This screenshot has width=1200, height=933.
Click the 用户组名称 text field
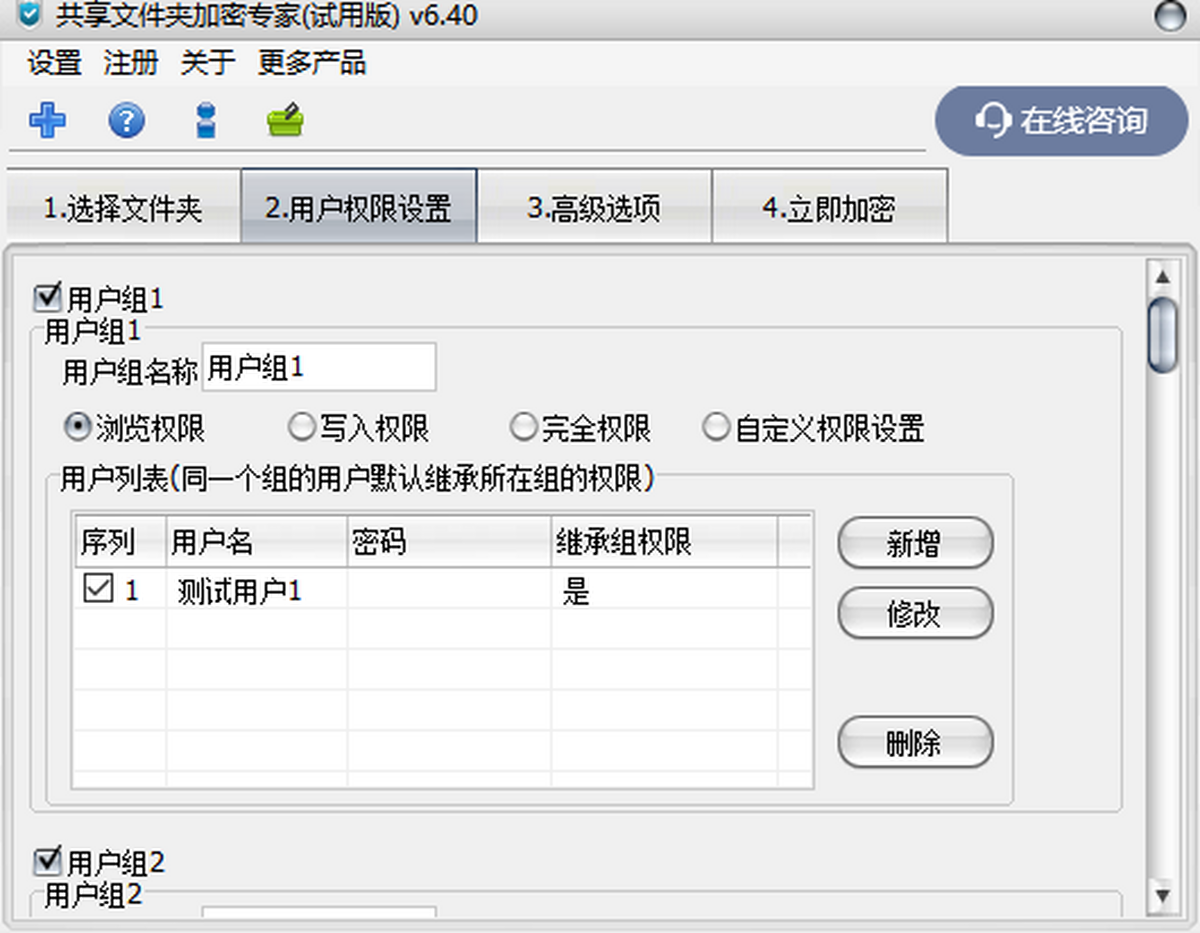tap(318, 368)
